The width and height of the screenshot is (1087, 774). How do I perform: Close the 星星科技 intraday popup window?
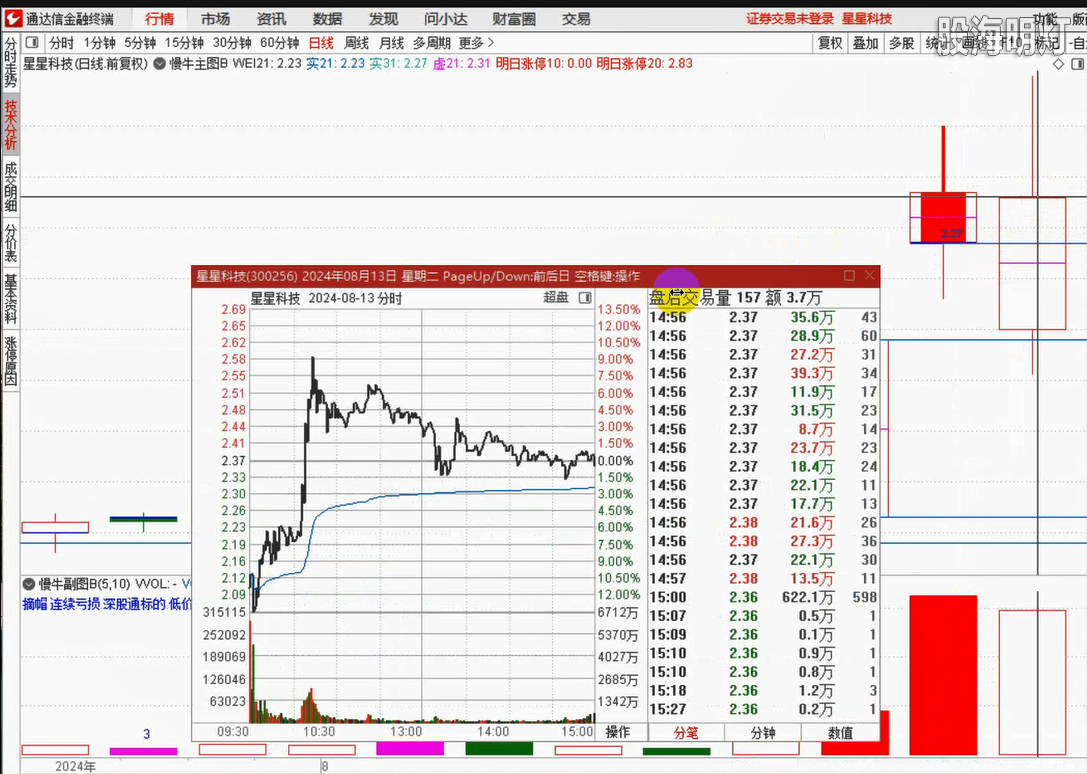pos(869,275)
